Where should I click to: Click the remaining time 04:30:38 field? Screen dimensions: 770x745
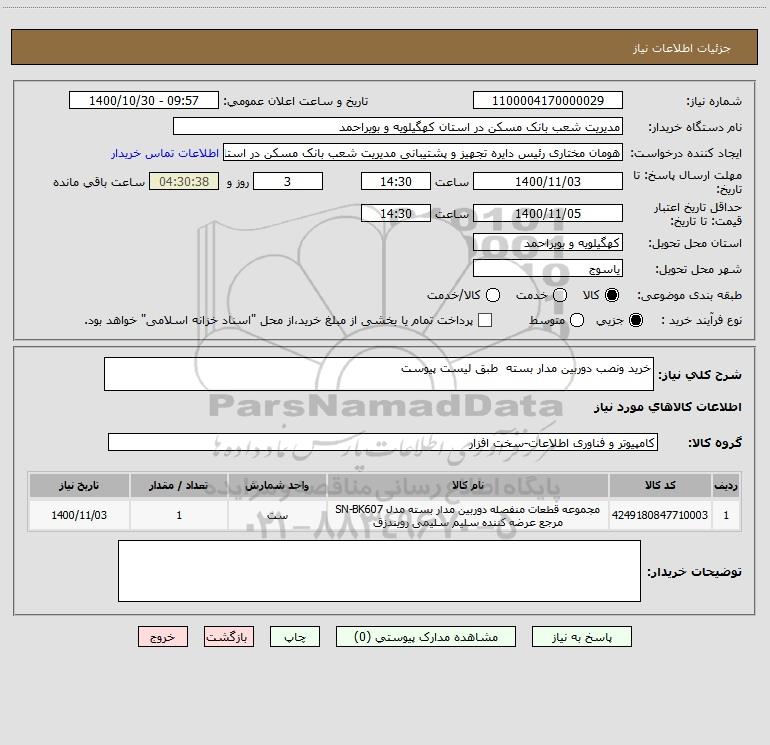(x=184, y=181)
